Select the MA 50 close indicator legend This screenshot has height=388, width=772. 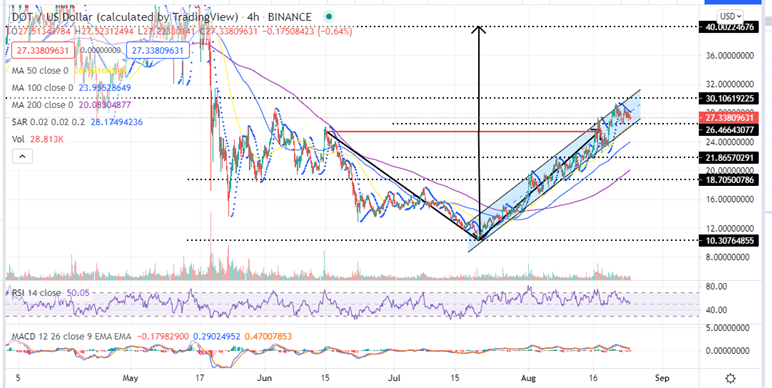click(40, 71)
